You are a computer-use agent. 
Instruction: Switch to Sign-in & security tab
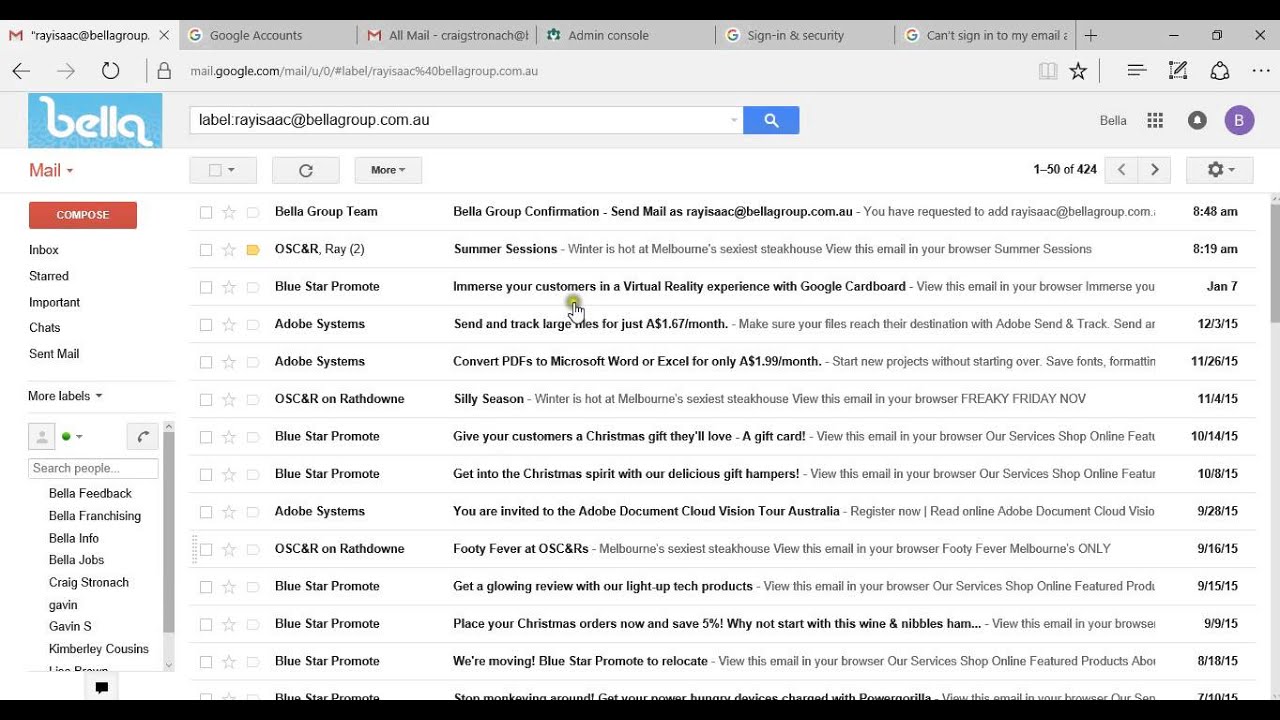pyautogui.click(x=805, y=35)
